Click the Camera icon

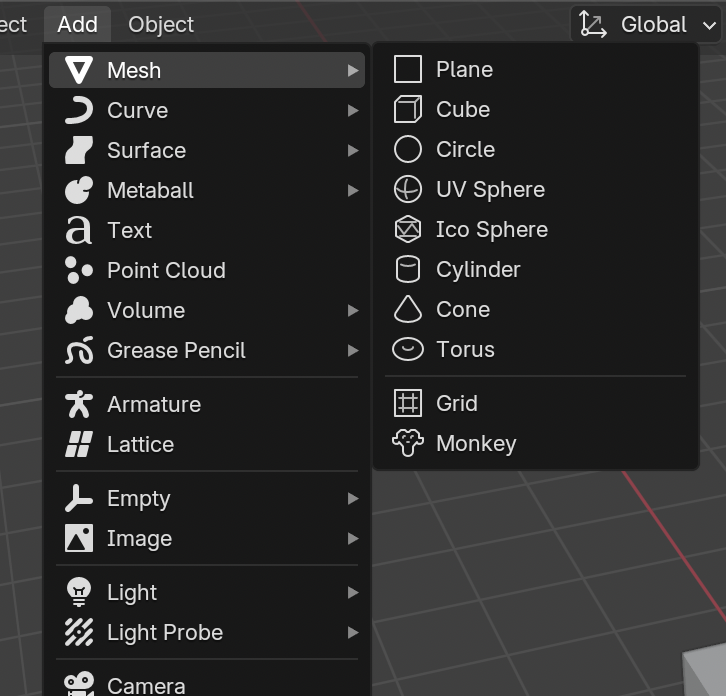(78, 685)
